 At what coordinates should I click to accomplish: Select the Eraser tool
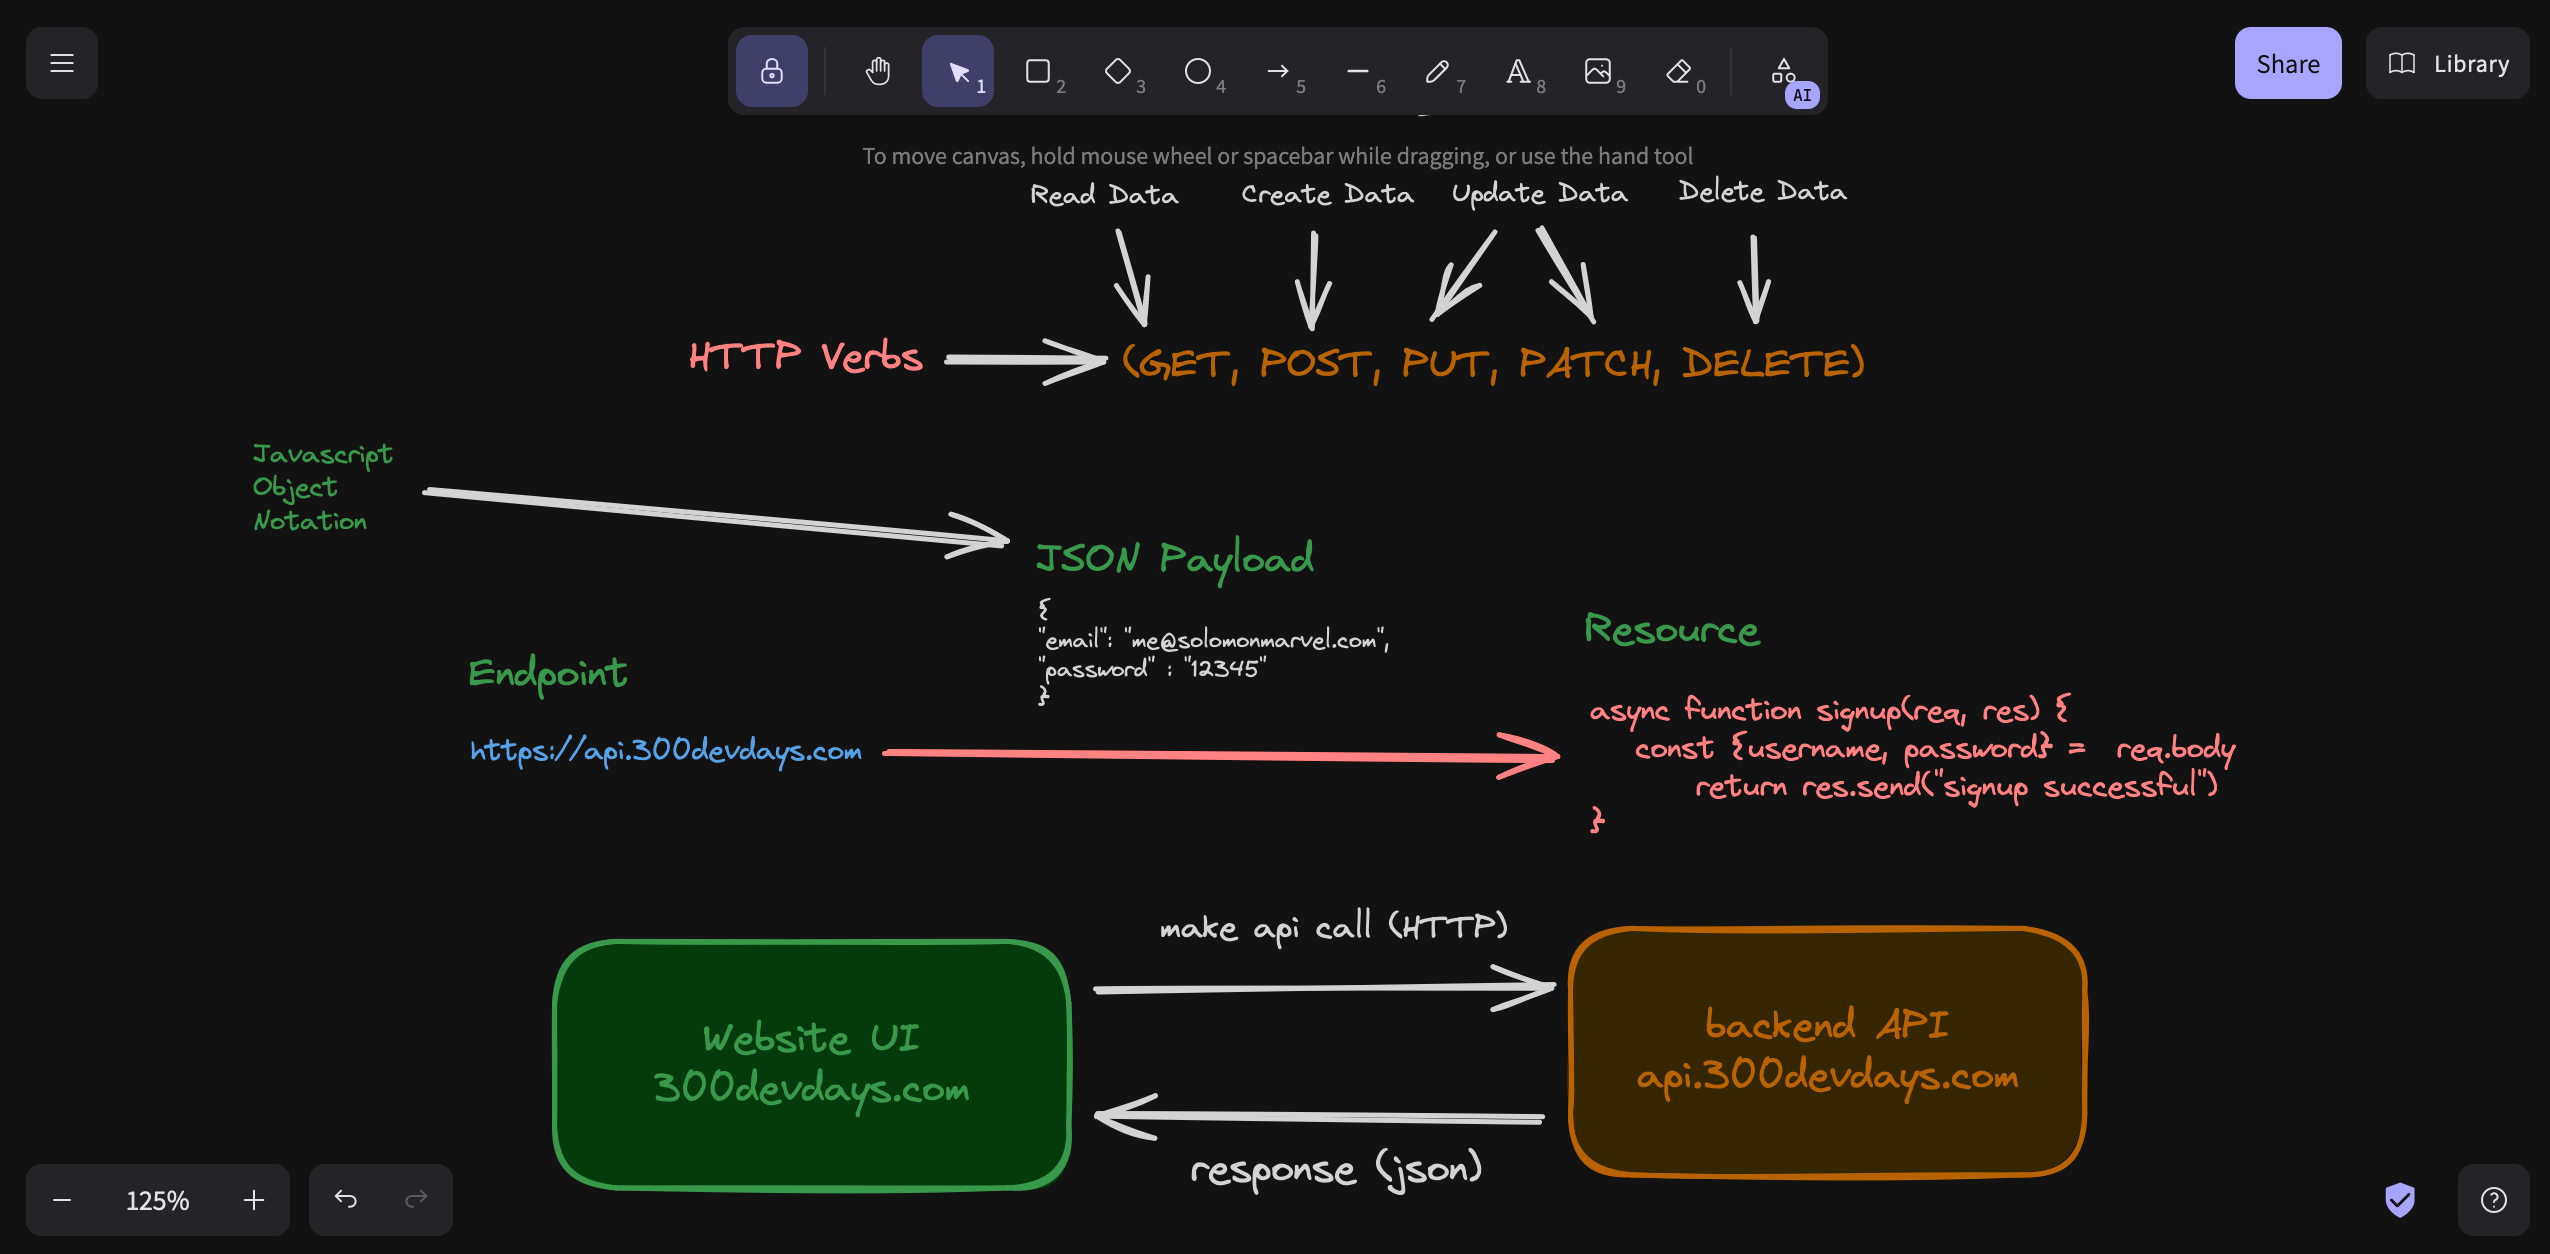pos(1678,71)
